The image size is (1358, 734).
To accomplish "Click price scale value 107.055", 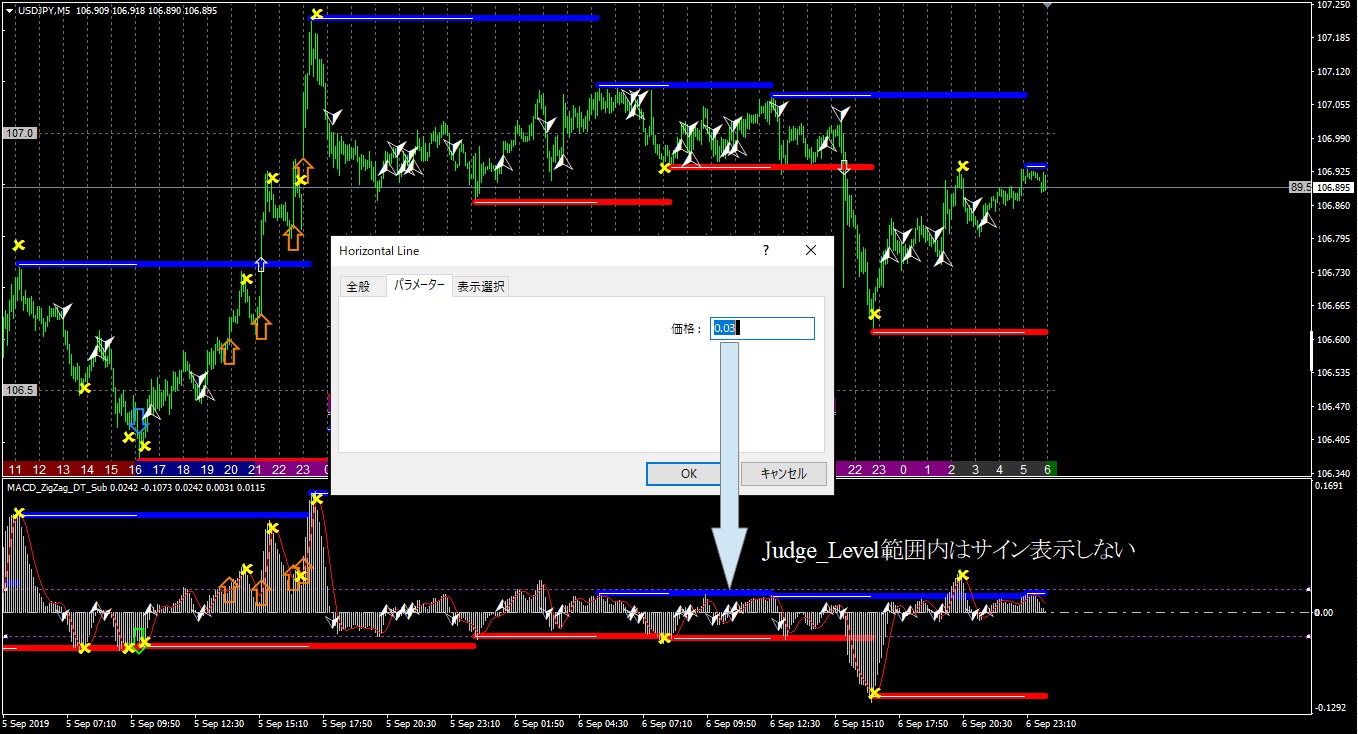I will click(1332, 105).
